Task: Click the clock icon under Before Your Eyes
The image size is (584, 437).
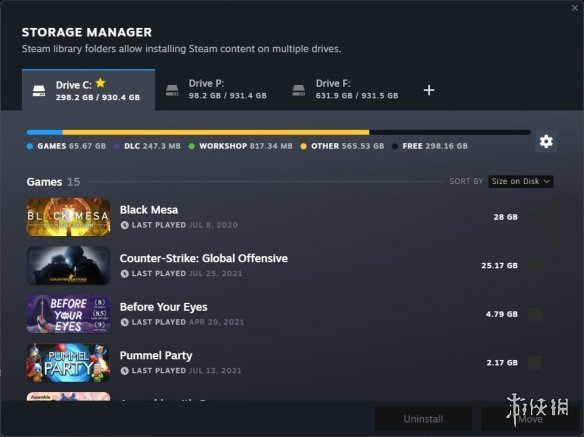Action: [x=124, y=322]
